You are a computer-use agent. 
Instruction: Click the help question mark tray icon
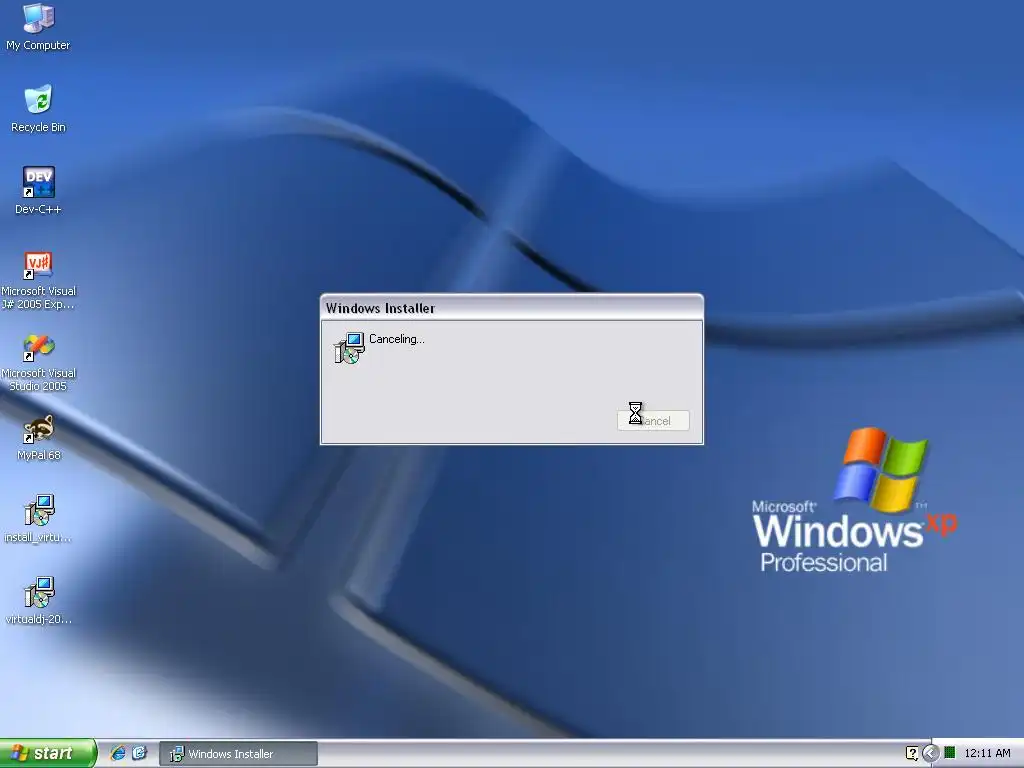(912, 753)
